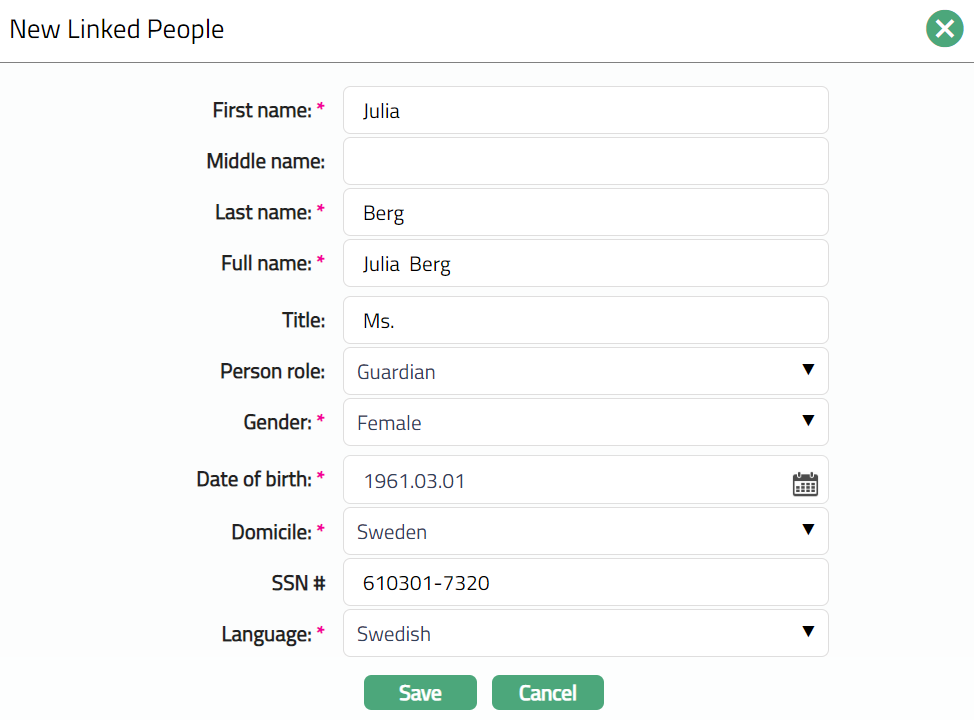
Task: Click the "Middle name:" label text
Action: (x=265, y=161)
